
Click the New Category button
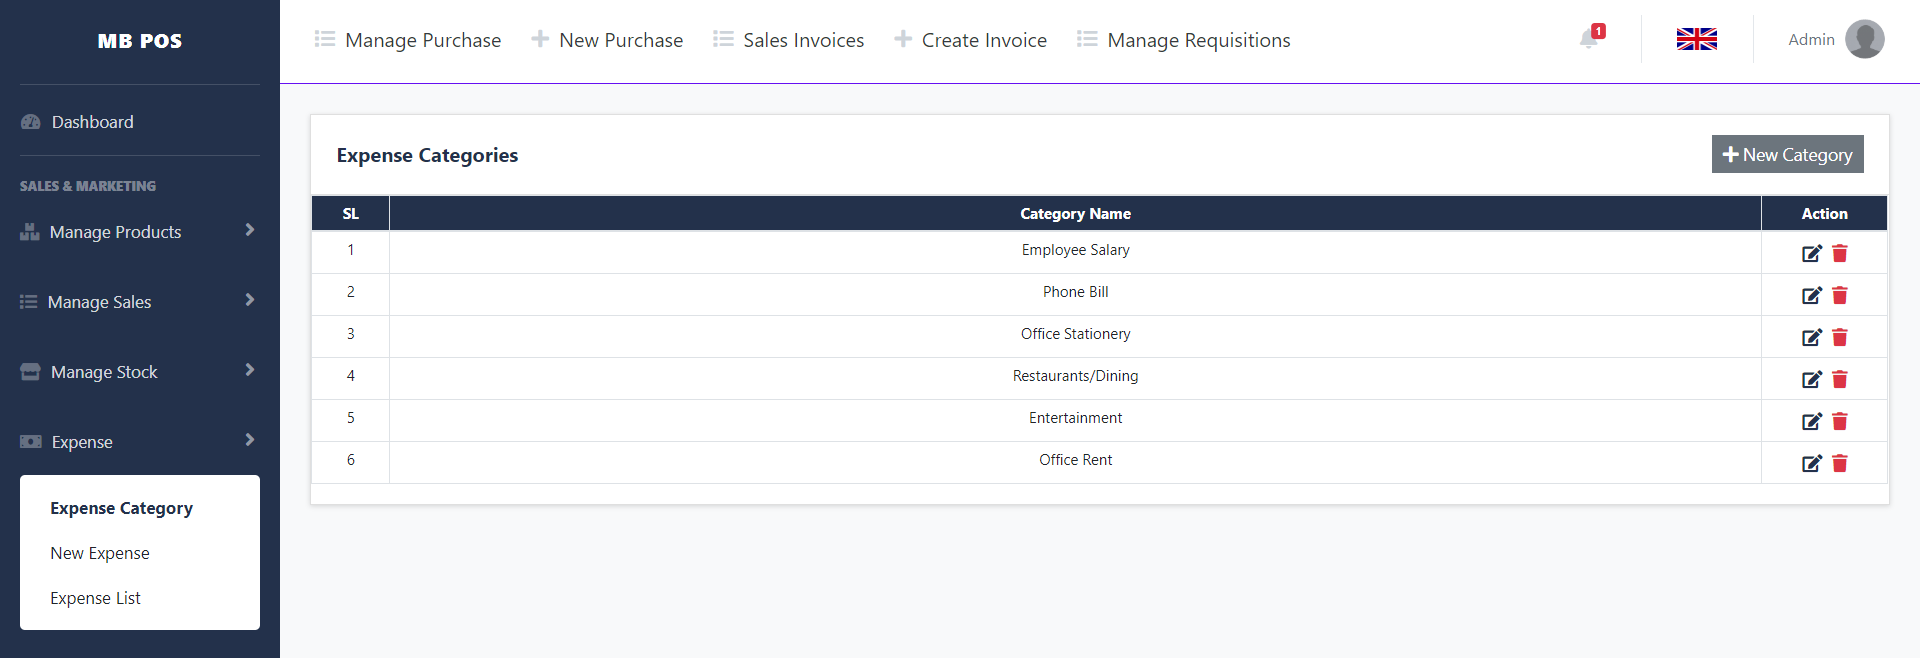[x=1787, y=154]
